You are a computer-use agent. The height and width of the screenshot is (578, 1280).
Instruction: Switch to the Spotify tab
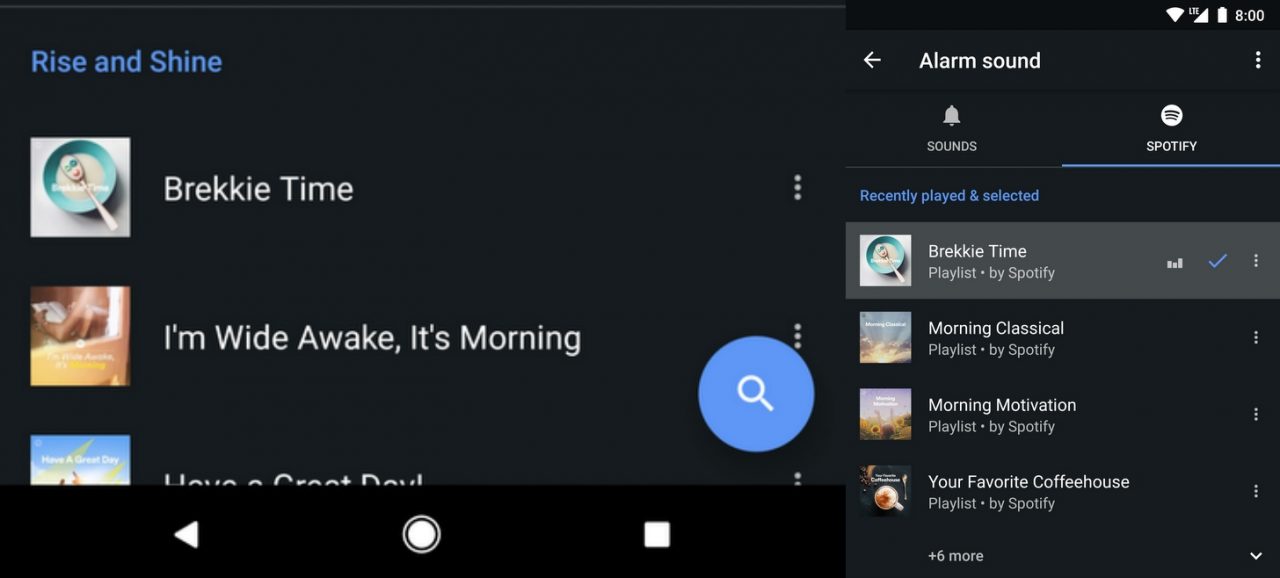pos(1171,129)
